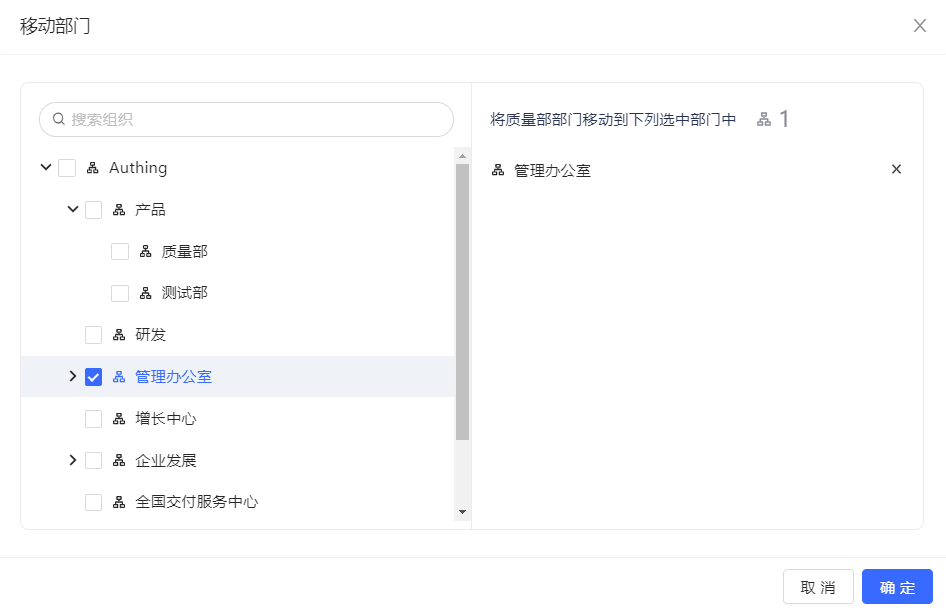Click the org icon beside 研发
The width and height of the screenshot is (946, 612).
point(119,335)
